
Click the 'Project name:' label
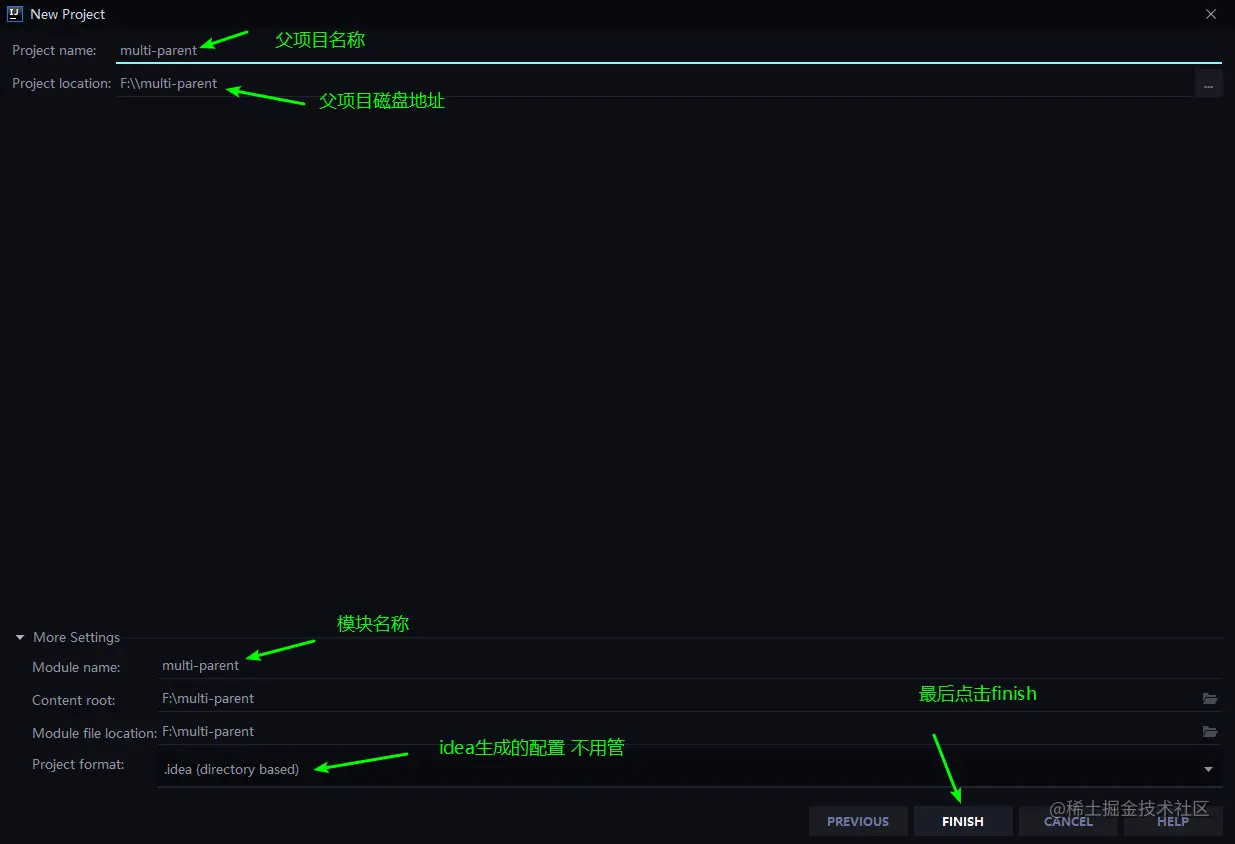[54, 50]
